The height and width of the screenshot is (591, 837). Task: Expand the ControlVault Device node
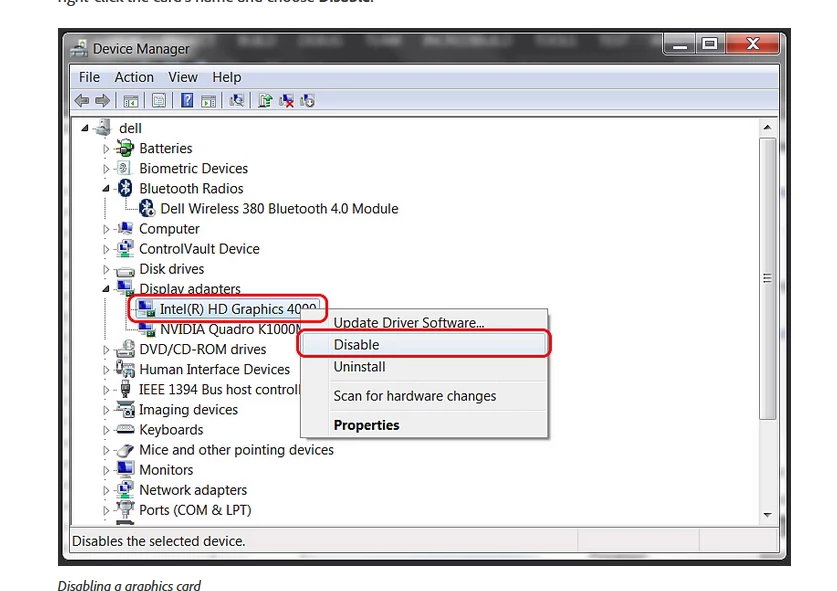tap(106, 249)
